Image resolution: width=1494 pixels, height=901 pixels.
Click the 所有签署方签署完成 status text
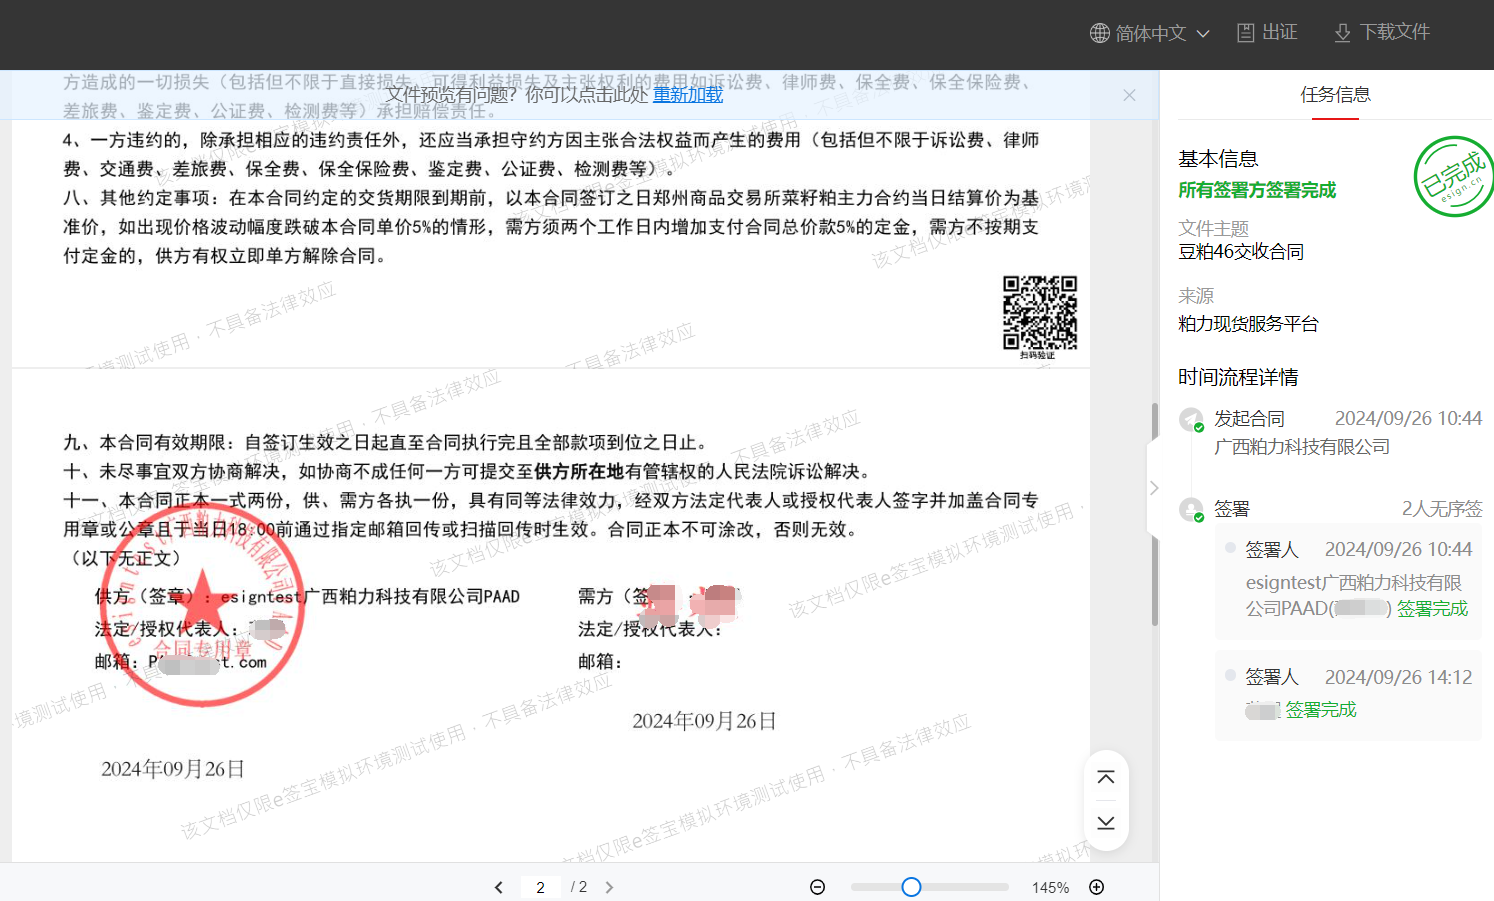point(1257,190)
